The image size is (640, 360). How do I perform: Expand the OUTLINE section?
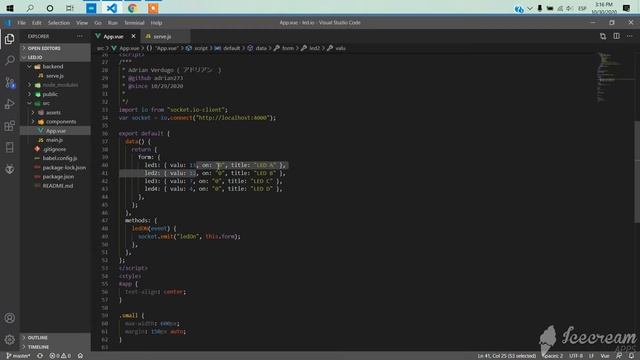tap(56, 338)
